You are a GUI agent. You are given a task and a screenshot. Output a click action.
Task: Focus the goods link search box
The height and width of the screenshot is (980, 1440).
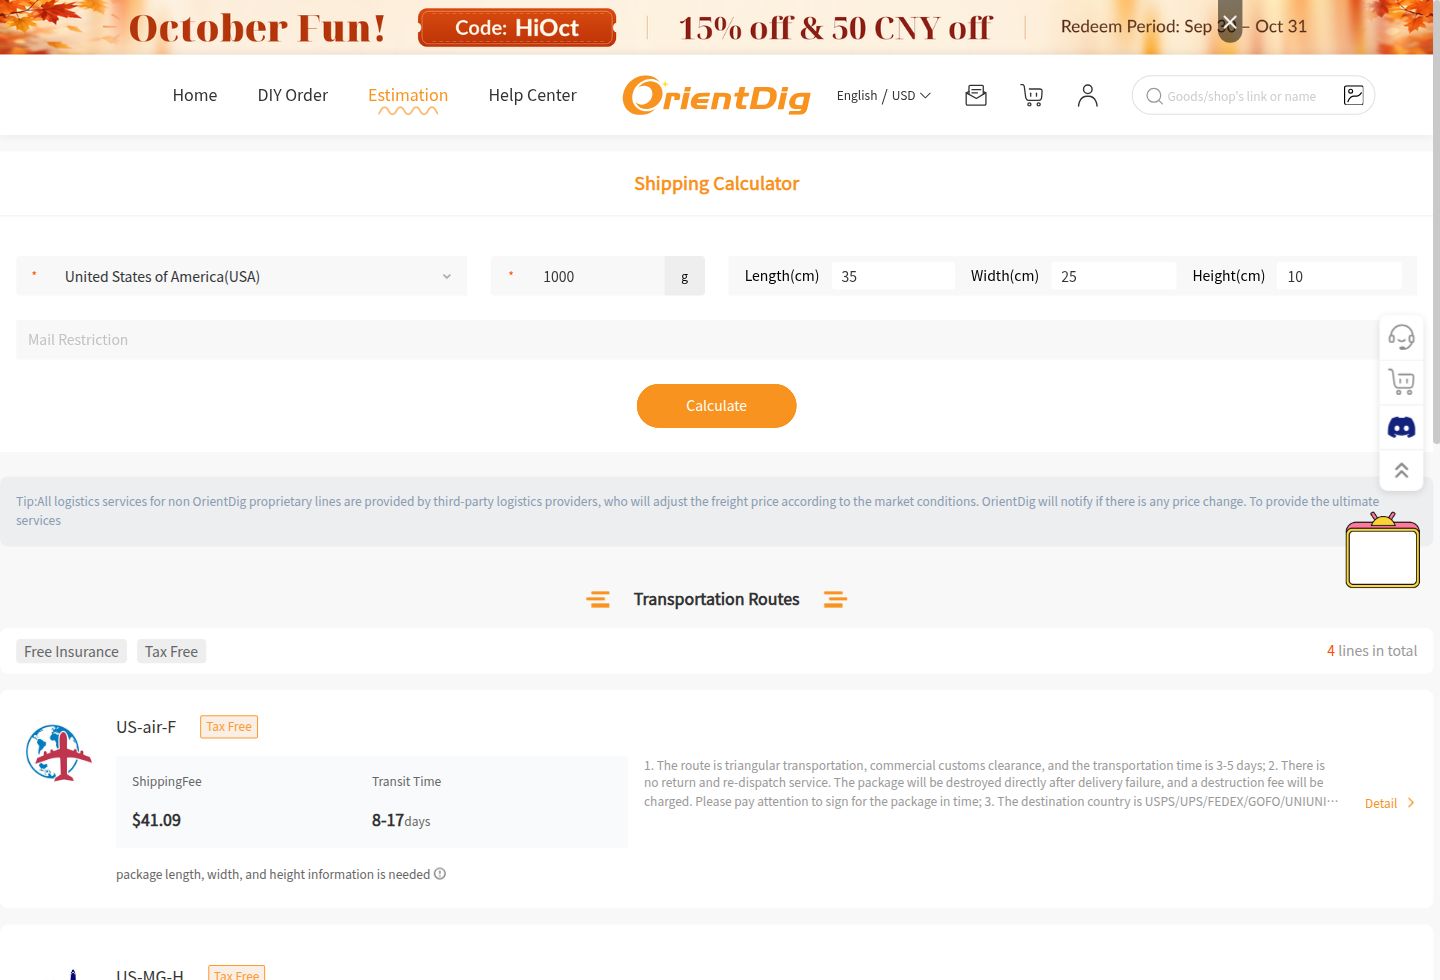click(1252, 96)
